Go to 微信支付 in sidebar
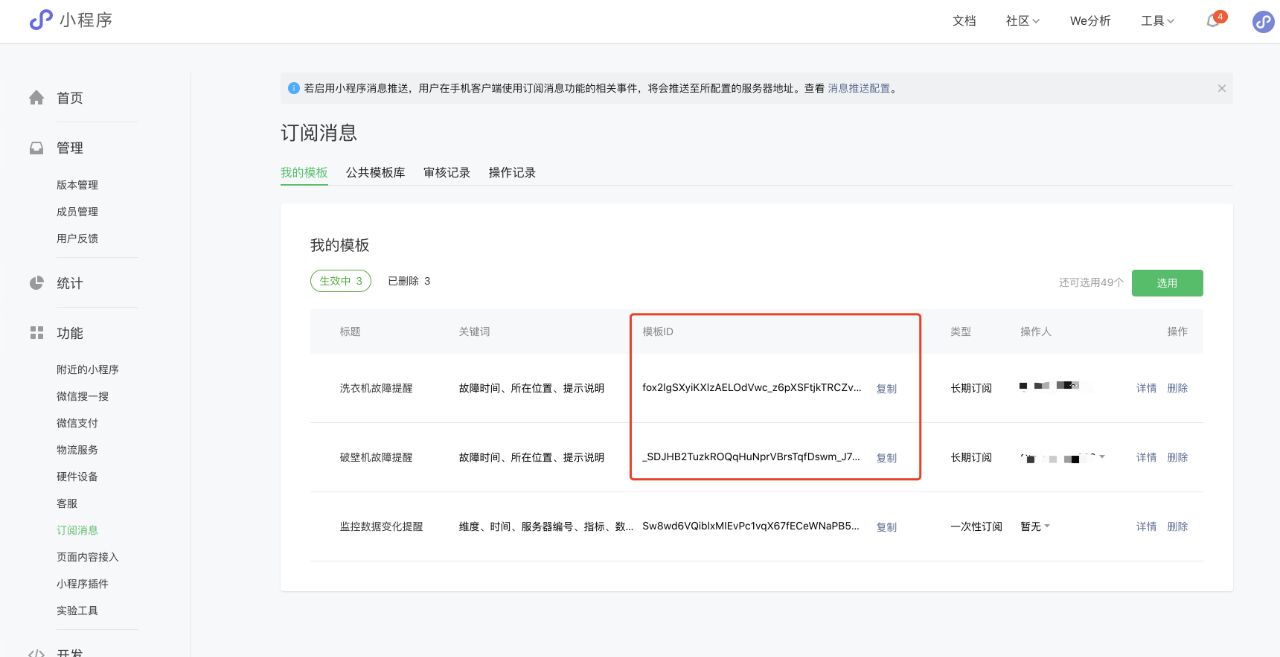 pos(77,423)
